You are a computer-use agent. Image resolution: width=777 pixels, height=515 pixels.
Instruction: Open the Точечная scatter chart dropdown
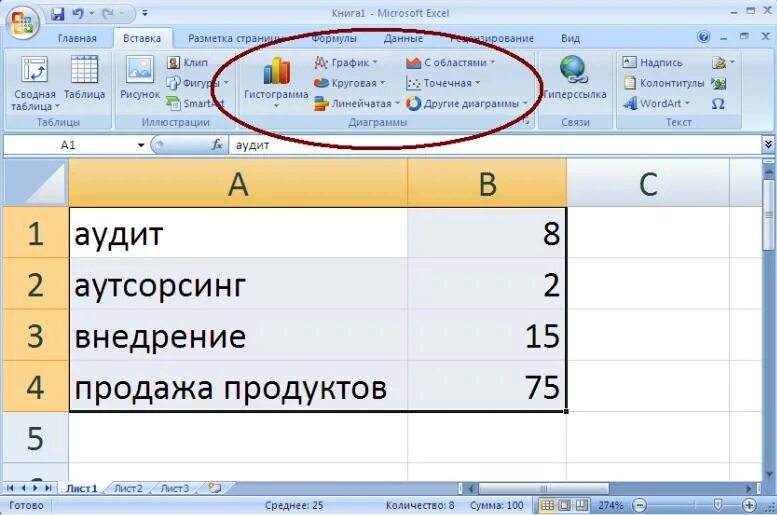[x=443, y=83]
